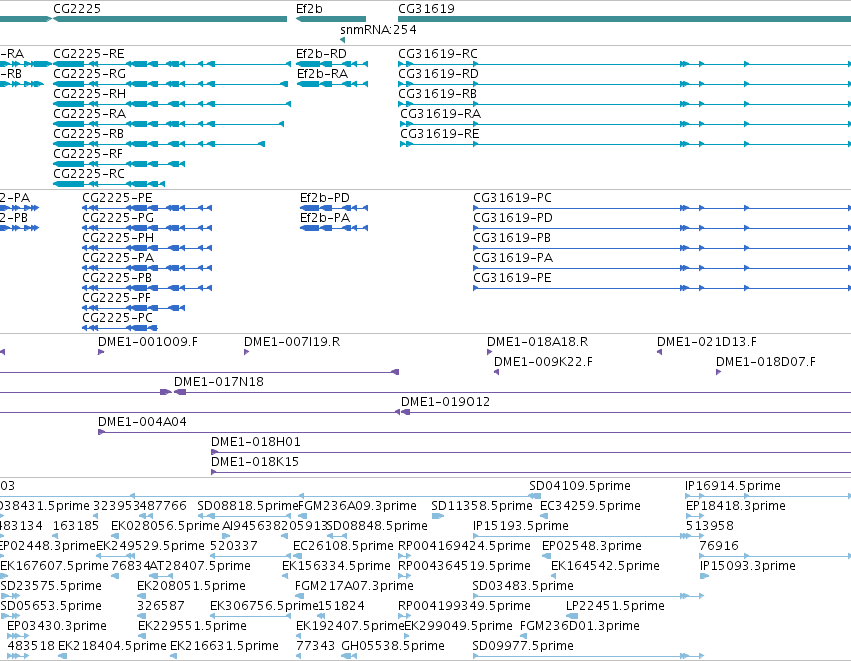The height and width of the screenshot is (661, 851).
Task: Select EST GH05538.5prime
Action: (392, 646)
